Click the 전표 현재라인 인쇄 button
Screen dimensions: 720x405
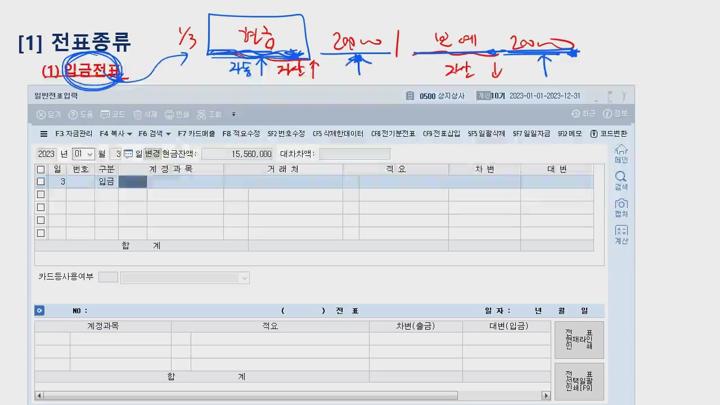[579, 340]
